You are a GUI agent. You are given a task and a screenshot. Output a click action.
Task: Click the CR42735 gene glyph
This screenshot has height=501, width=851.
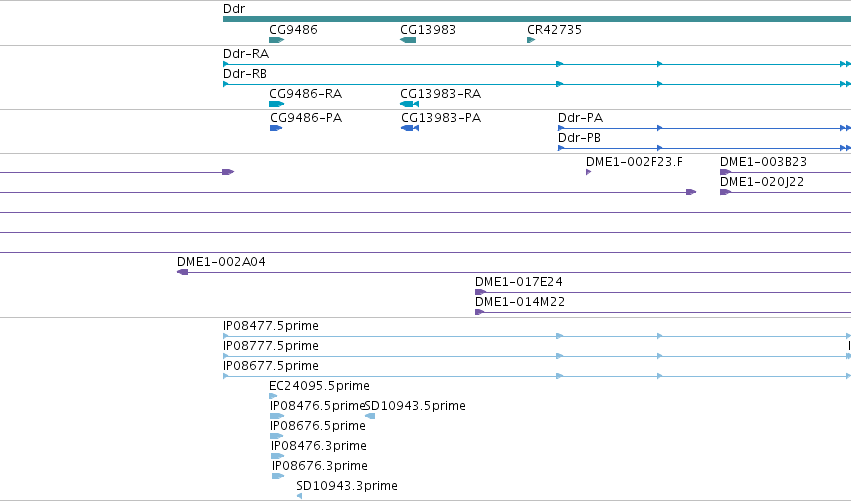point(531,40)
